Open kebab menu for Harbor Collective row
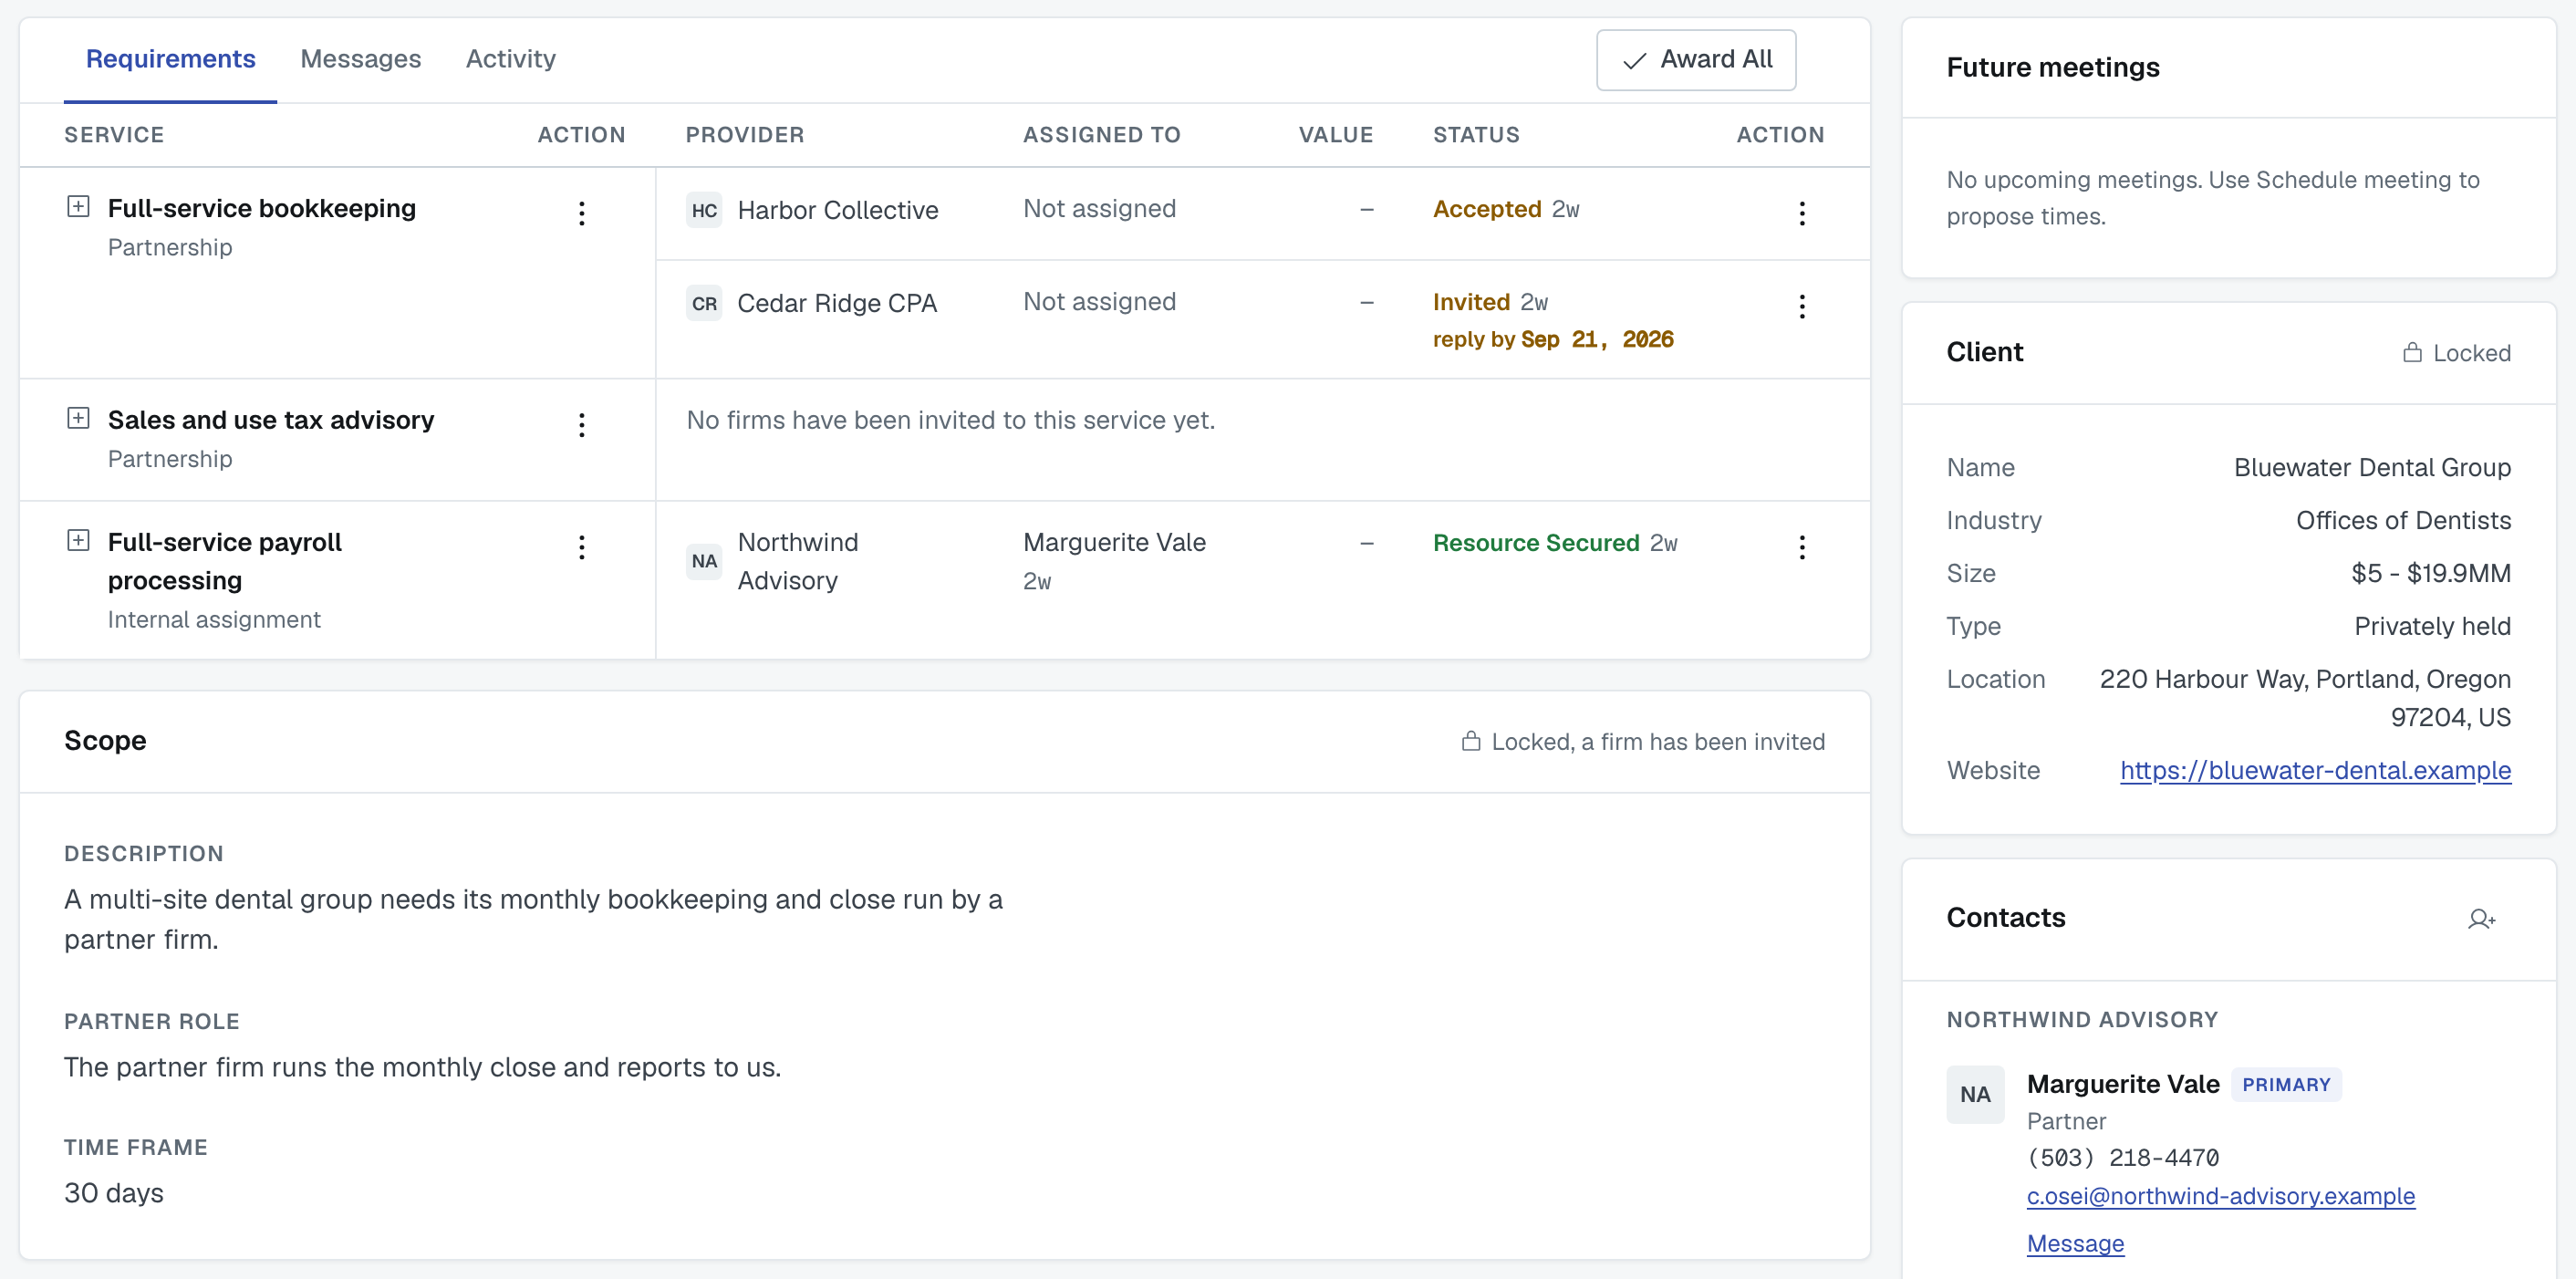2576x1279 pixels. point(1801,213)
